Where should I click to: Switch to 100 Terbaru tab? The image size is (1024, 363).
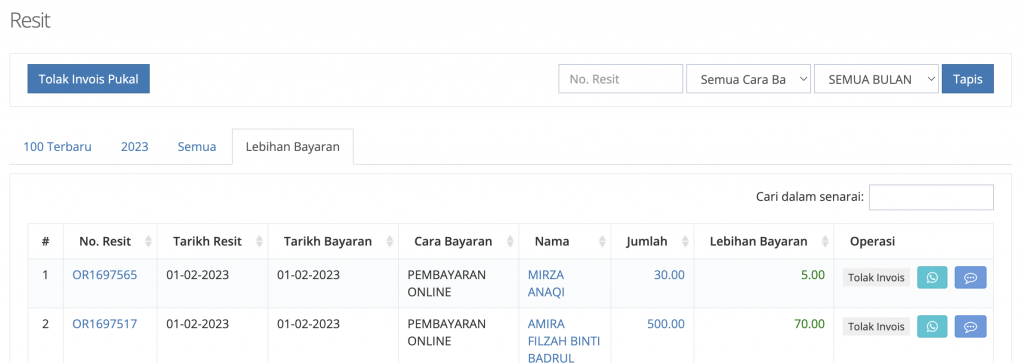click(x=57, y=147)
